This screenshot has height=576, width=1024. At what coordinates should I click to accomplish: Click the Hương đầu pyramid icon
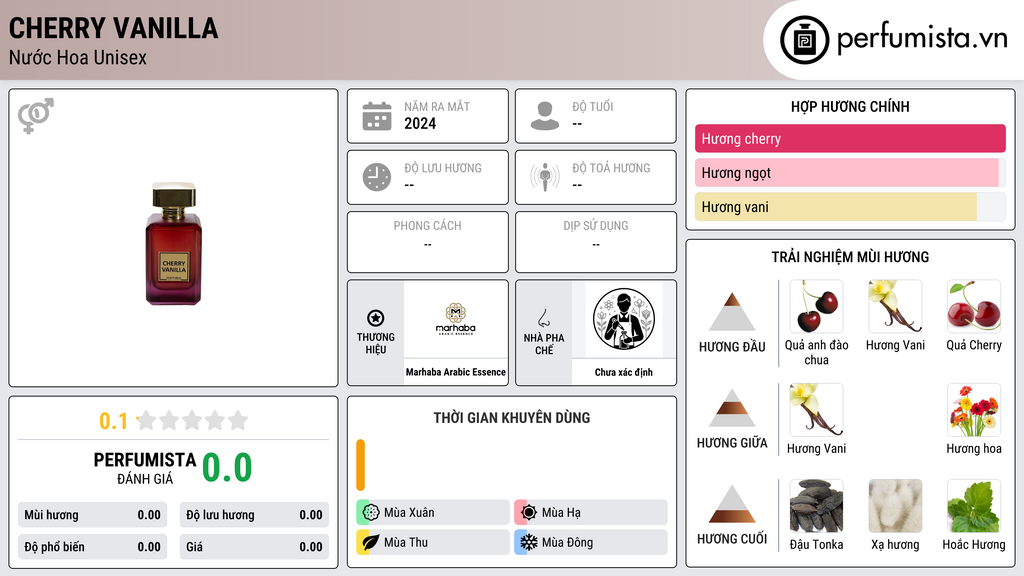click(732, 312)
